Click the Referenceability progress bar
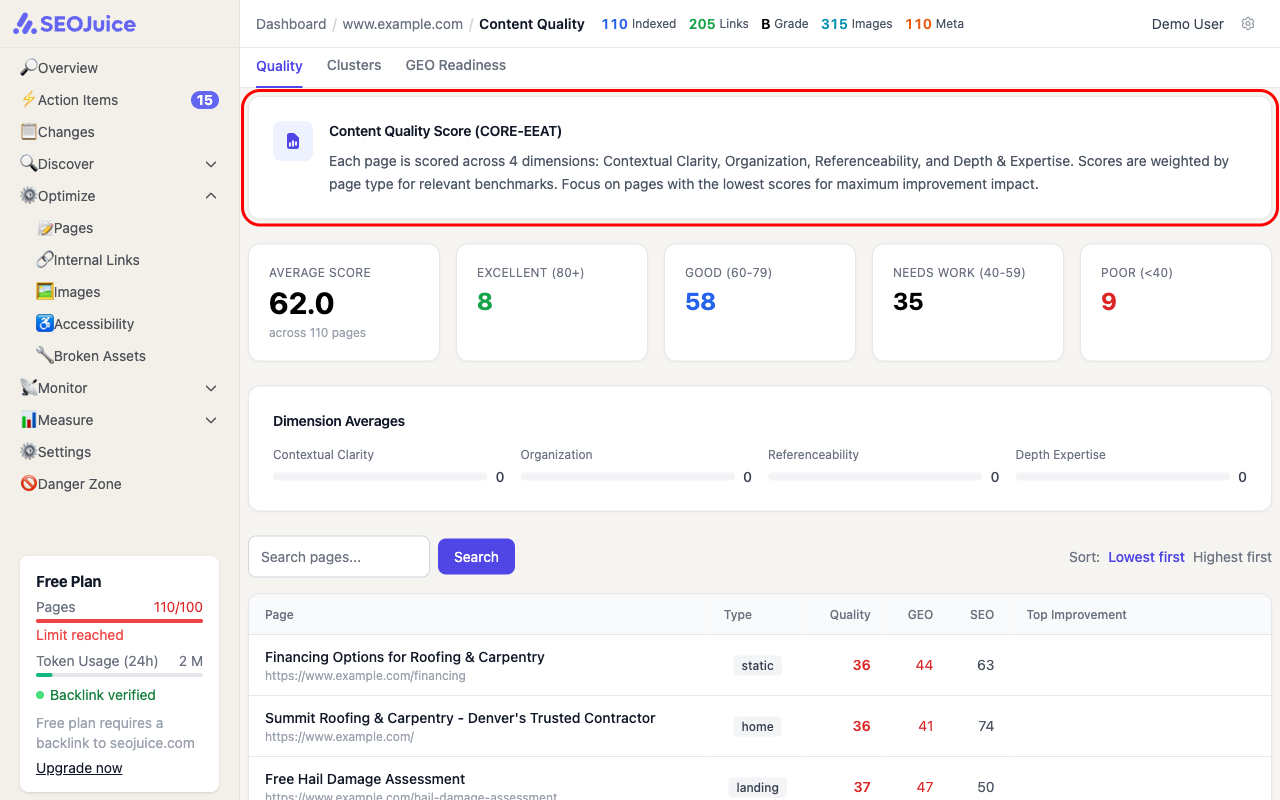Viewport: 1280px width, 800px height. click(x=875, y=477)
